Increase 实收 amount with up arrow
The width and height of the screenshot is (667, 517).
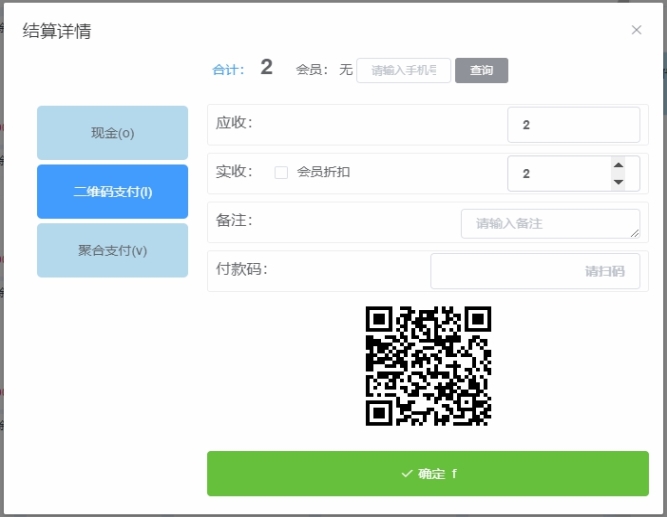619,165
